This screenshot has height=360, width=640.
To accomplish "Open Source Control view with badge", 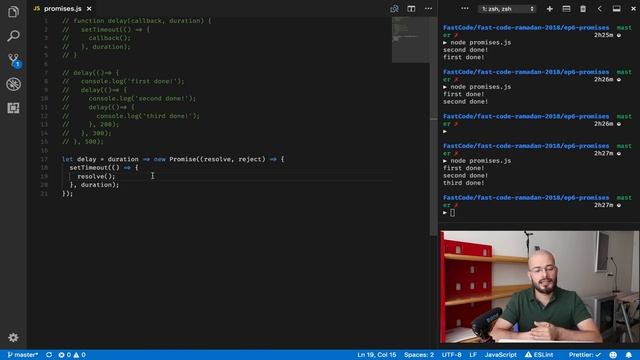I will coord(13,60).
